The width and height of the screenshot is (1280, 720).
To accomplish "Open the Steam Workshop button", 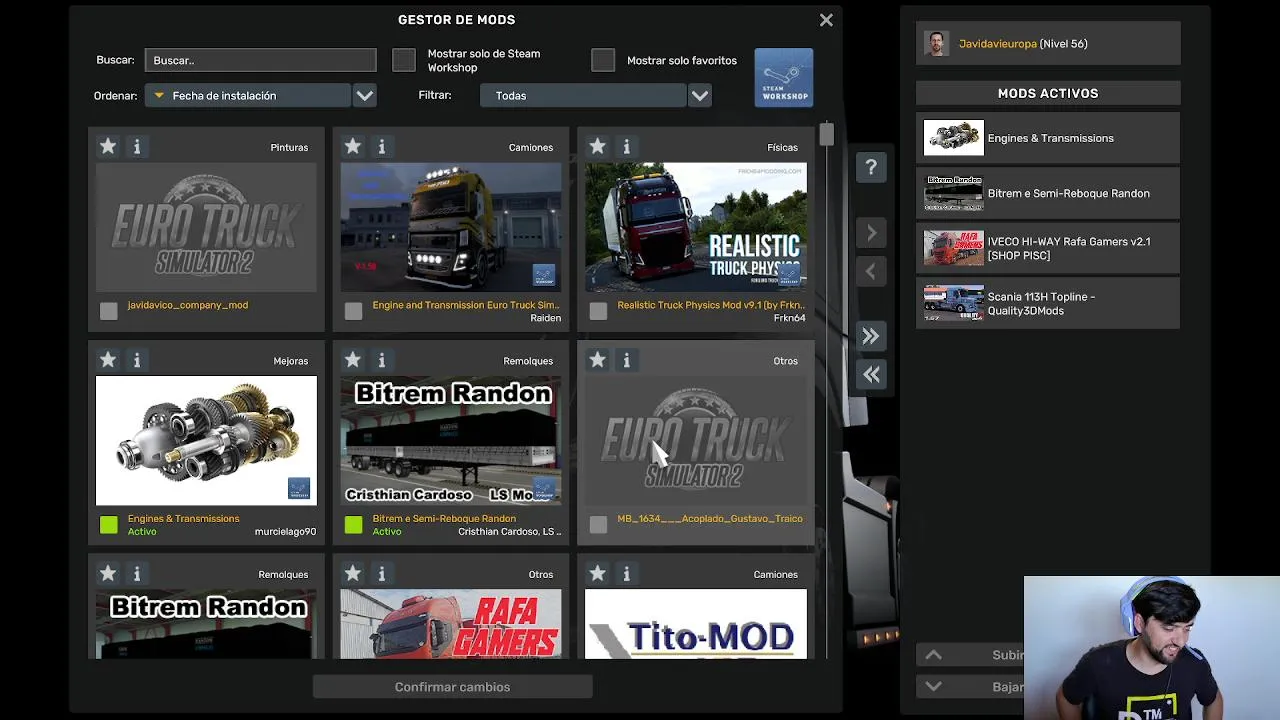I will pyautogui.click(x=784, y=77).
